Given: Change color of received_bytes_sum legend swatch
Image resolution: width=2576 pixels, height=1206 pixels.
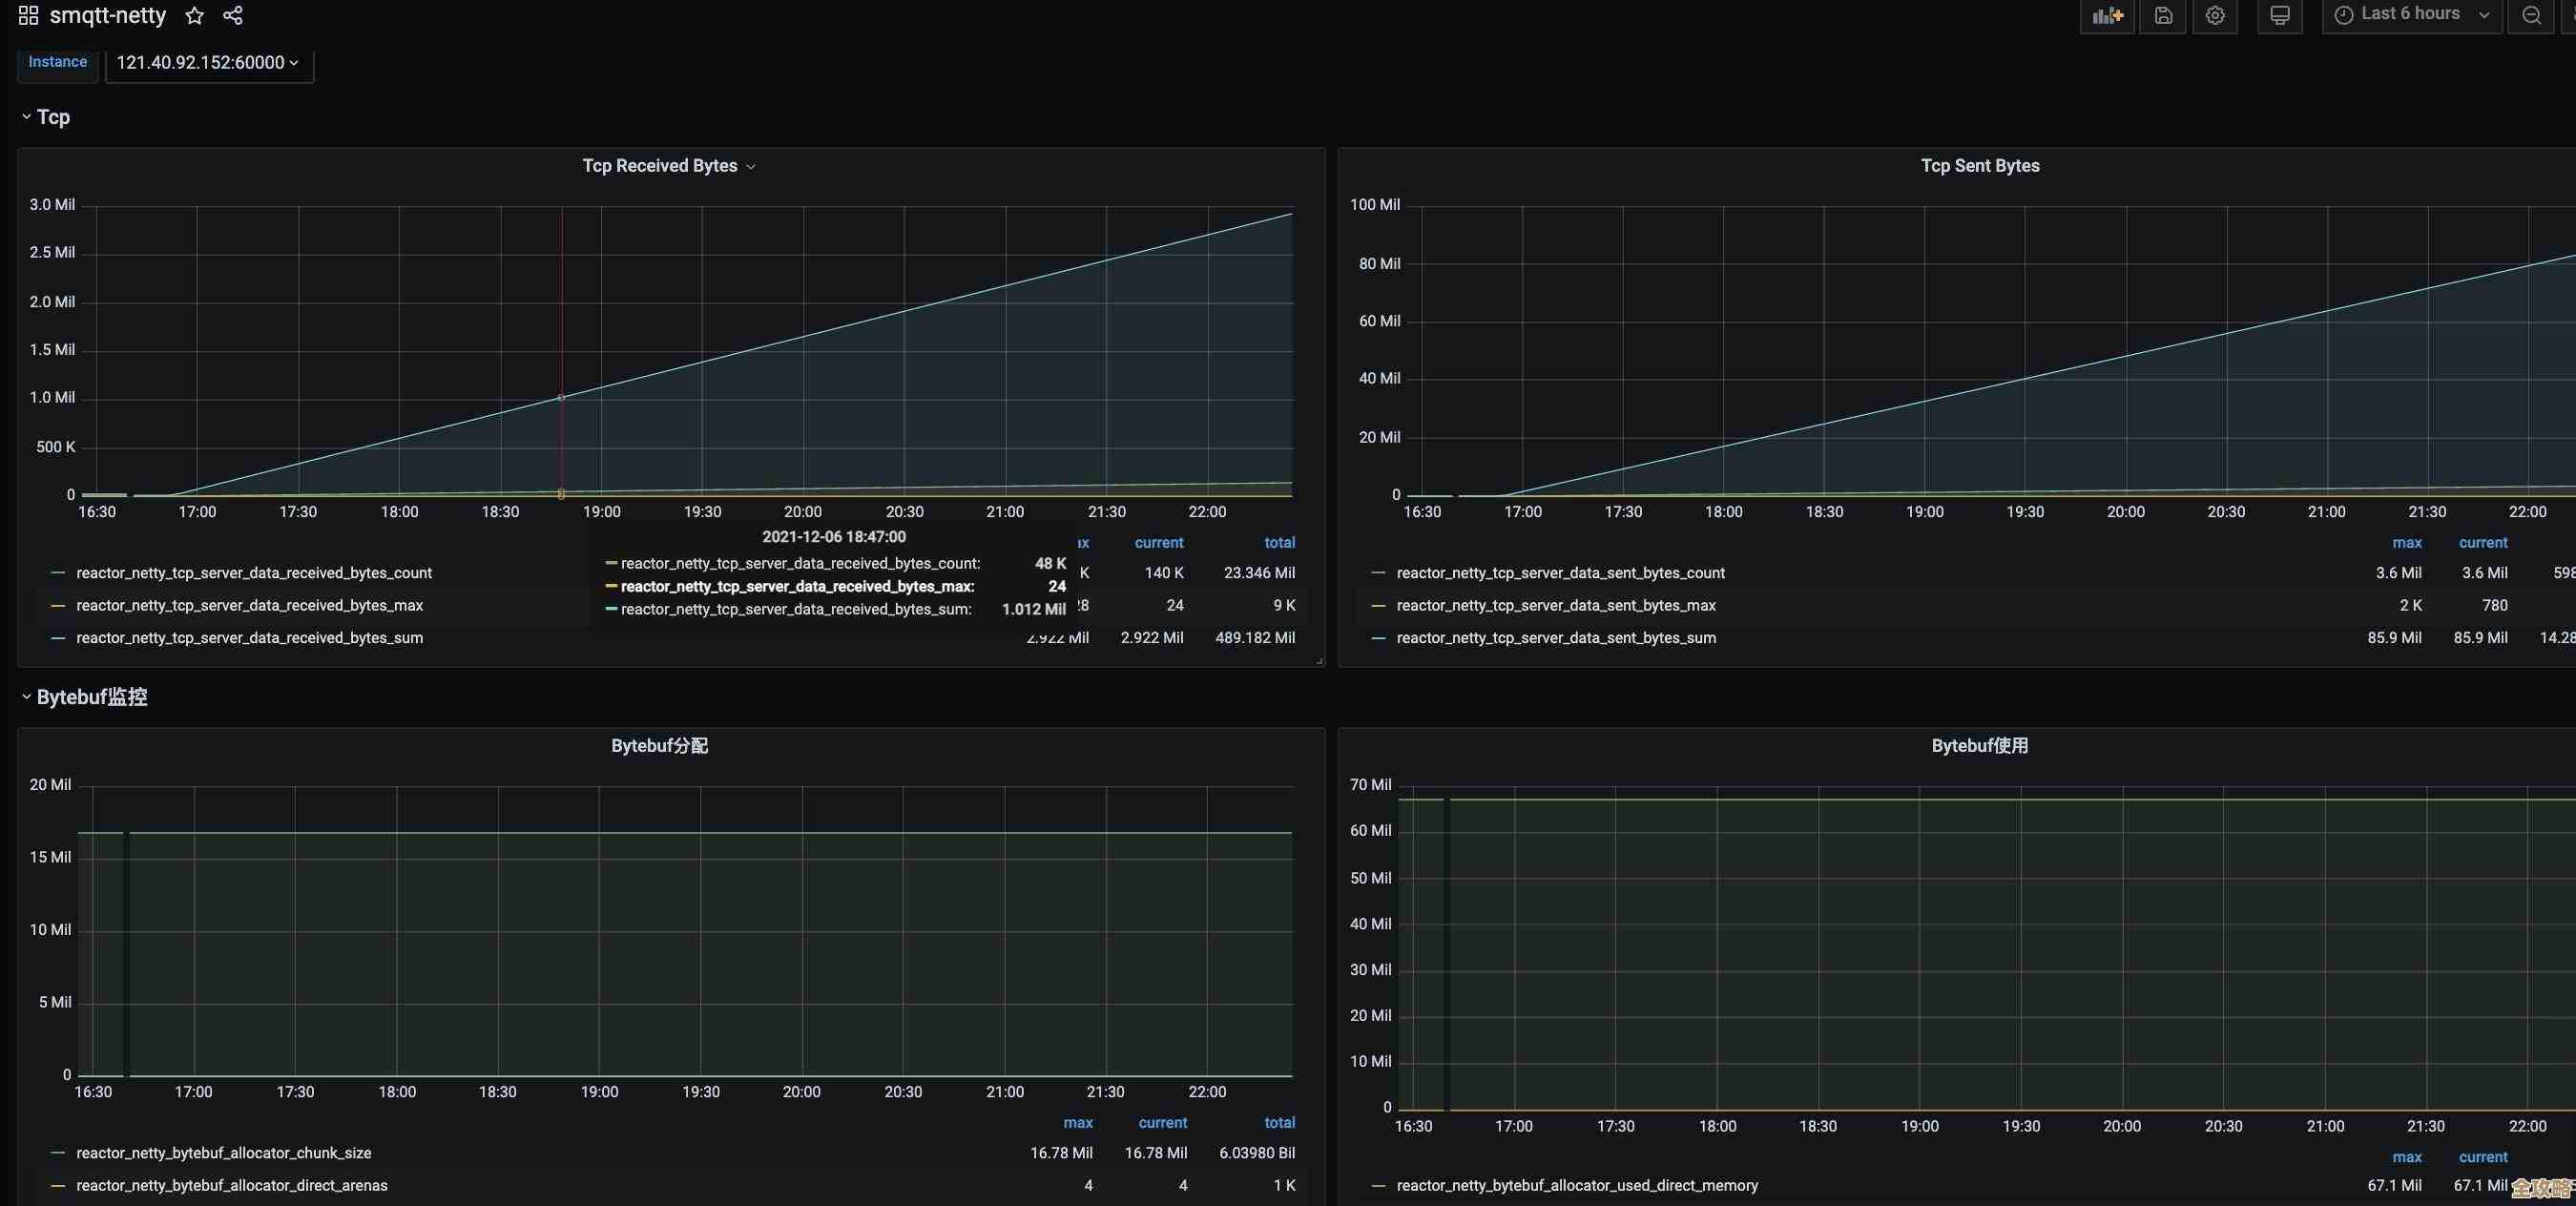Looking at the screenshot, I should [58, 638].
